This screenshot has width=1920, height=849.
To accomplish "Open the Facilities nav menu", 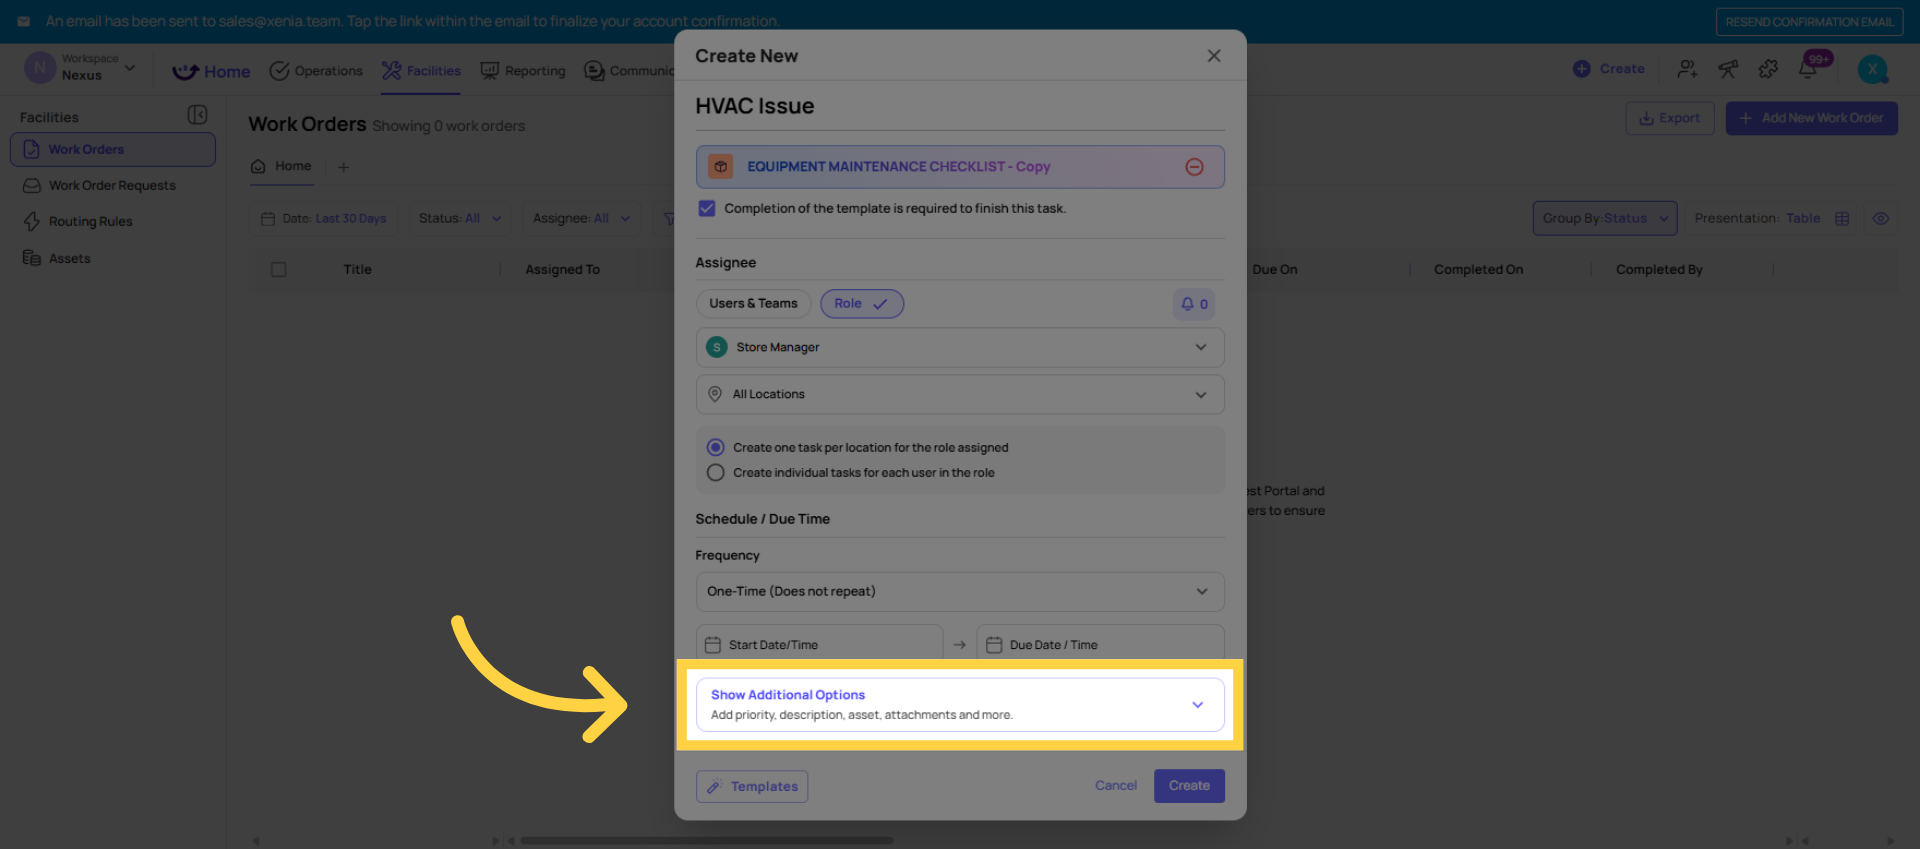I will click(421, 71).
